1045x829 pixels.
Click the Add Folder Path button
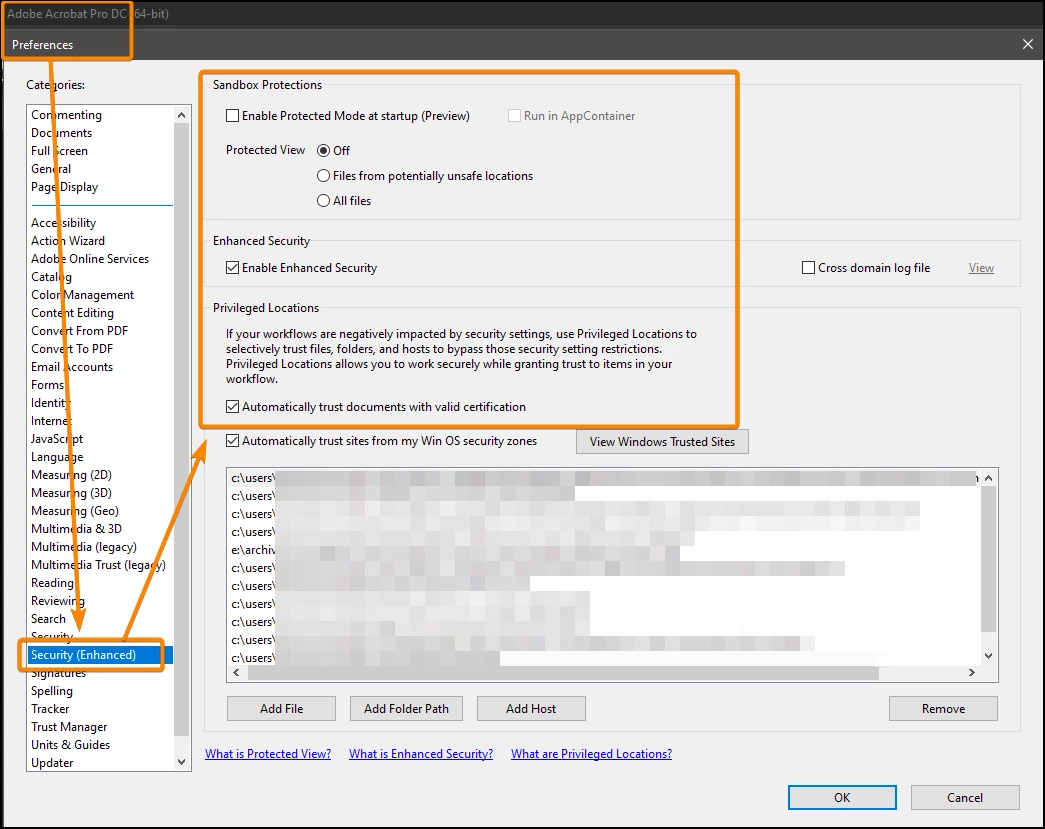406,708
